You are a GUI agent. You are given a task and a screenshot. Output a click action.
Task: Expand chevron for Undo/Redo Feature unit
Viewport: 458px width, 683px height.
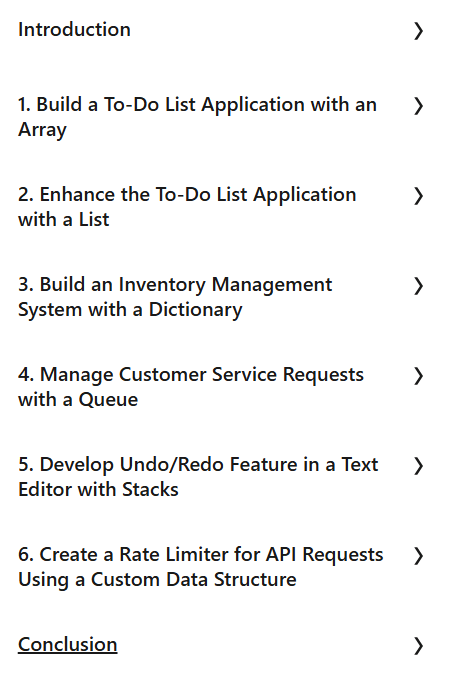pos(418,466)
